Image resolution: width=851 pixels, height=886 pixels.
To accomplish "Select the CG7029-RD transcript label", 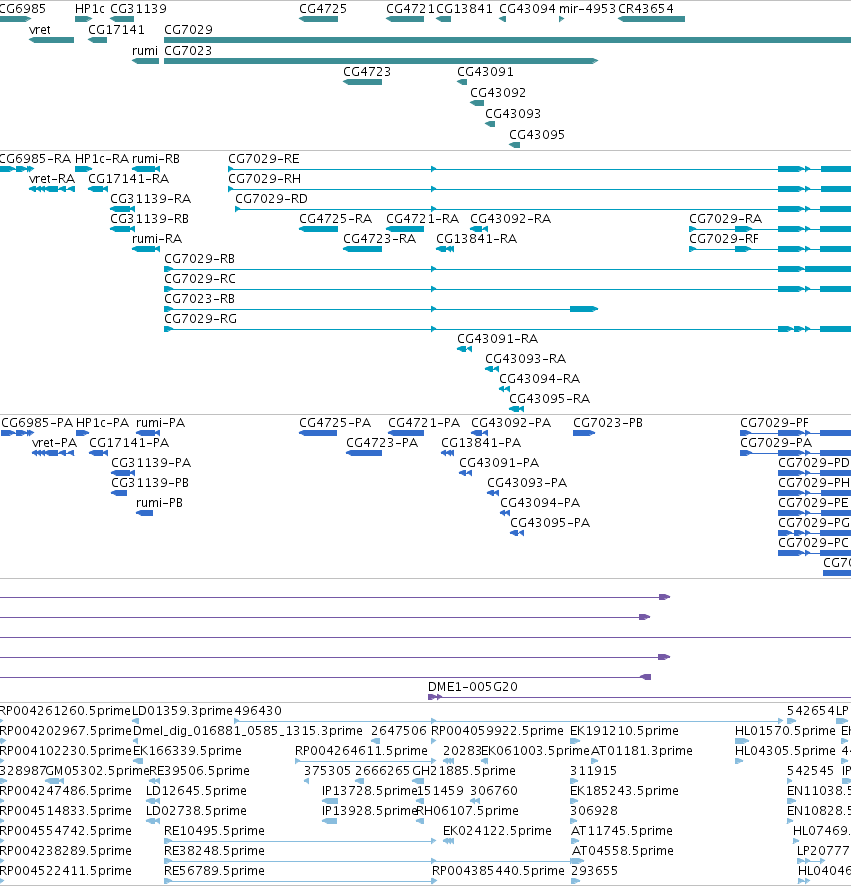I will (x=271, y=199).
